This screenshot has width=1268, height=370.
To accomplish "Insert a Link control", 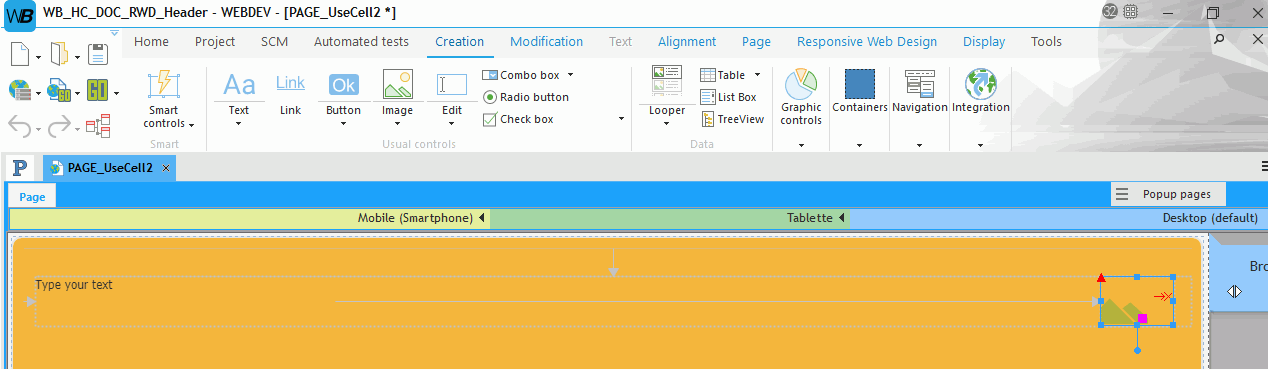I will [x=290, y=93].
